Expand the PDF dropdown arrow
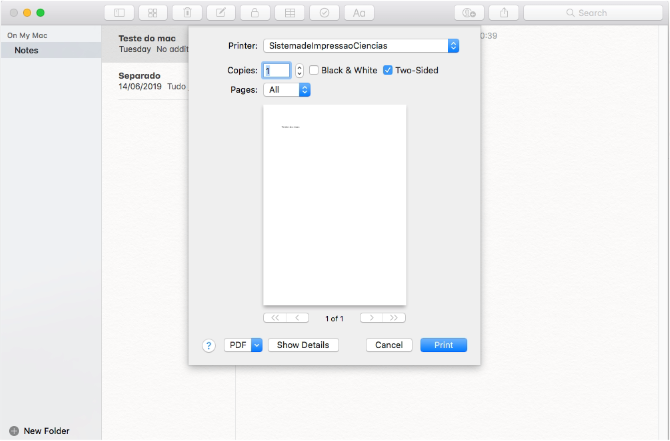The width and height of the screenshot is (670, 441). point(256,345)
